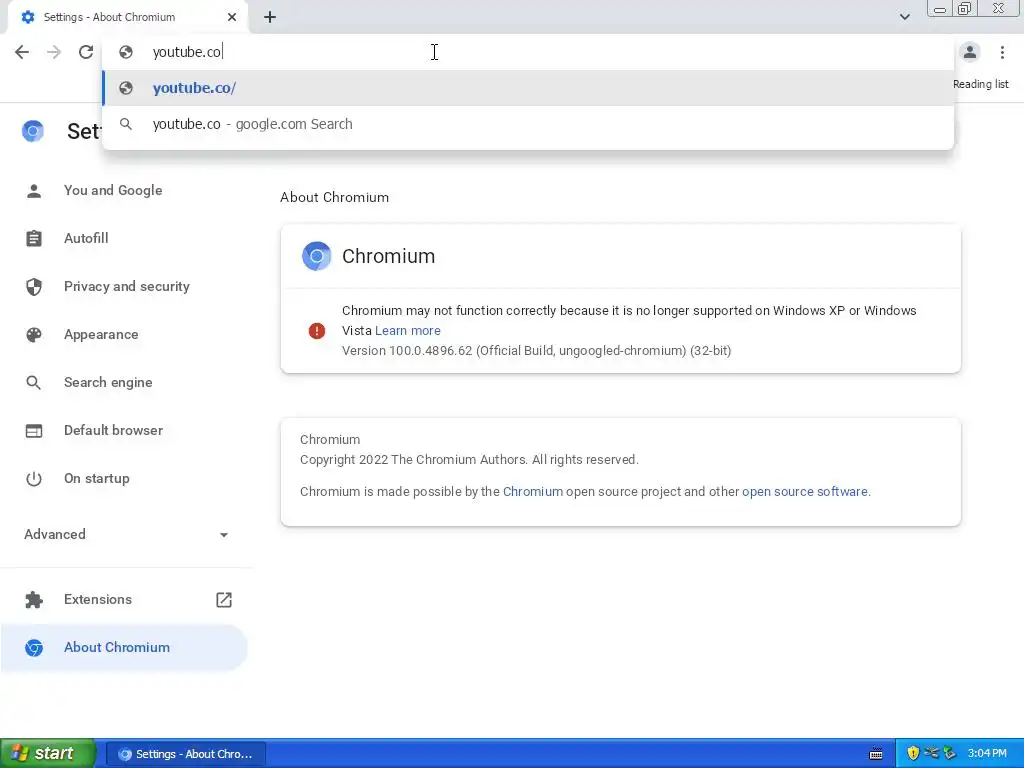
Task: Choose the youtube.co google.com Search suggestion
Action: tap(528, 124)
